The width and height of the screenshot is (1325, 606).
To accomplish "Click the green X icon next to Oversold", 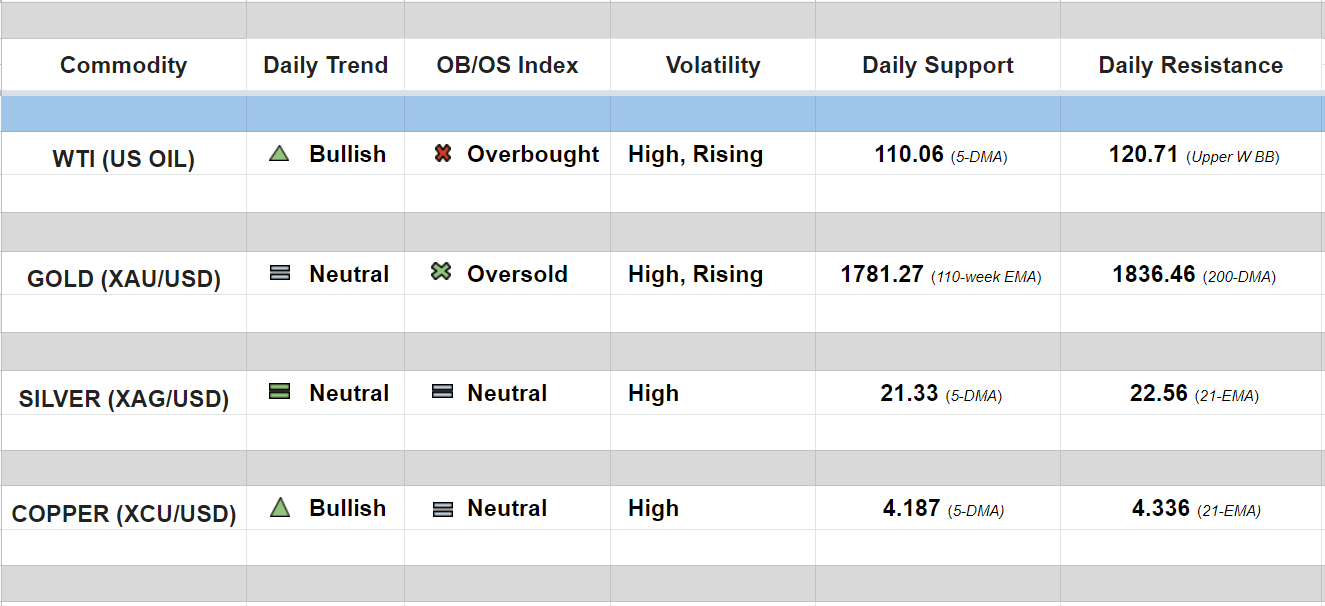I will 441,272.
